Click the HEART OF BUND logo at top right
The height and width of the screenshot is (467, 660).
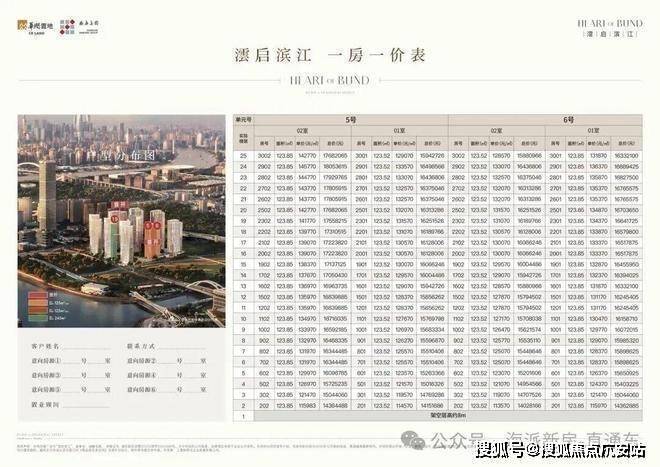[x=610, y=28]
